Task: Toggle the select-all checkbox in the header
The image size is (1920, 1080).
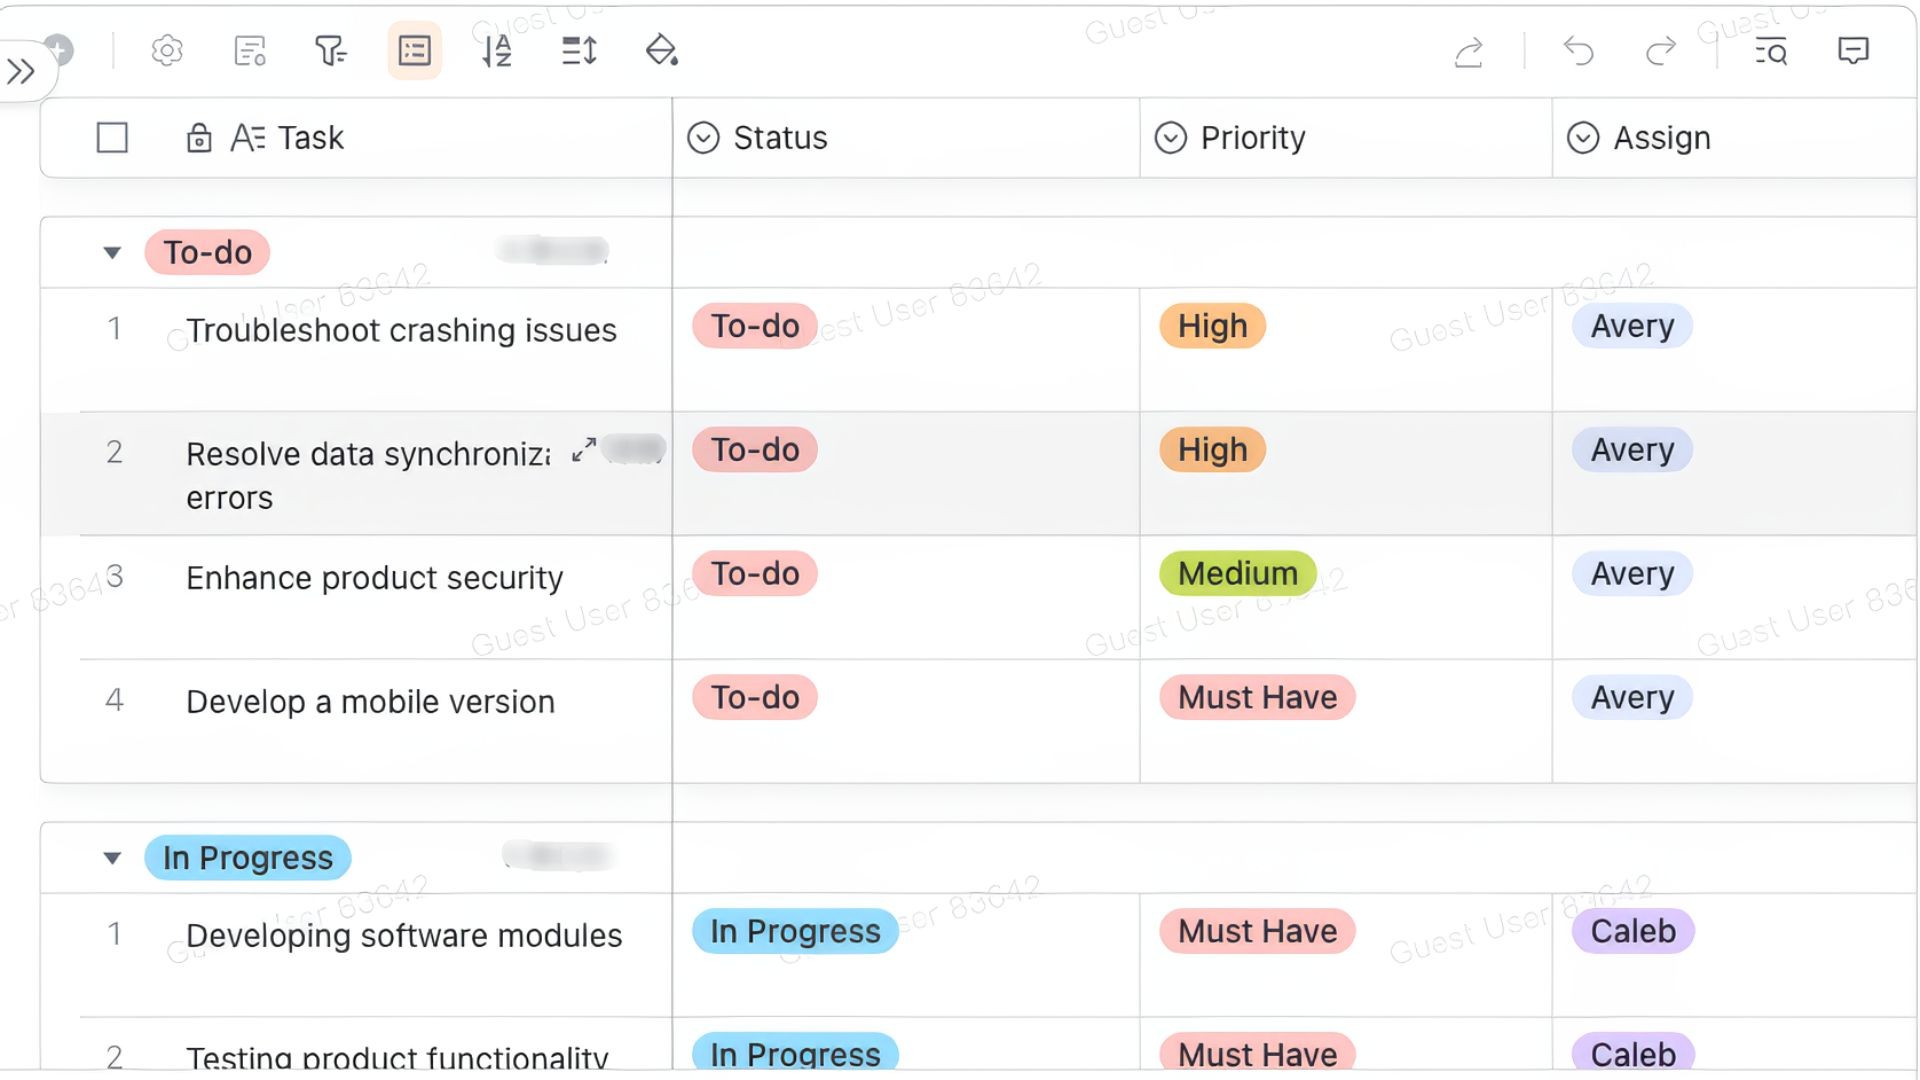Action: click(x=112, y=138)
